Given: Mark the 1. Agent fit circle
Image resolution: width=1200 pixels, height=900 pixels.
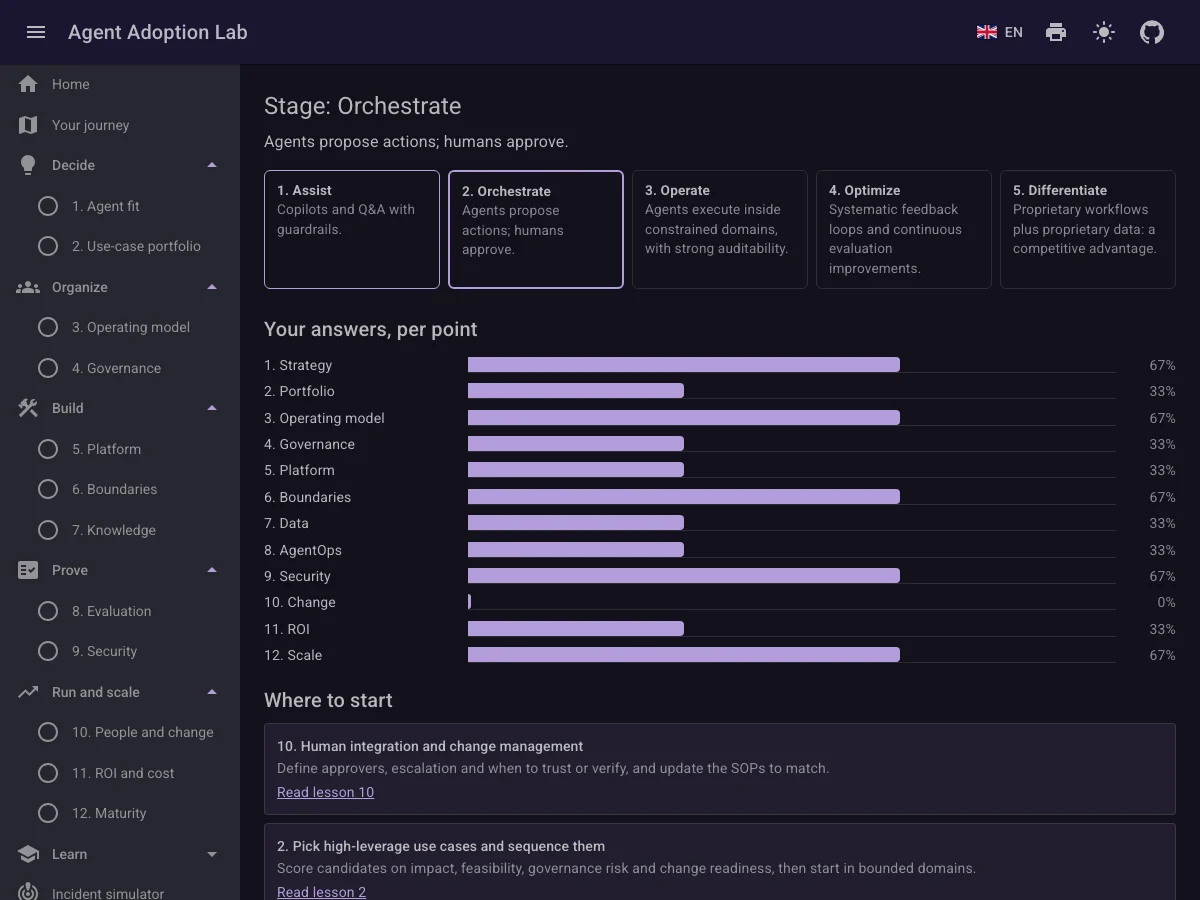Looking at the screenshot, I should [x=48, y=206].
